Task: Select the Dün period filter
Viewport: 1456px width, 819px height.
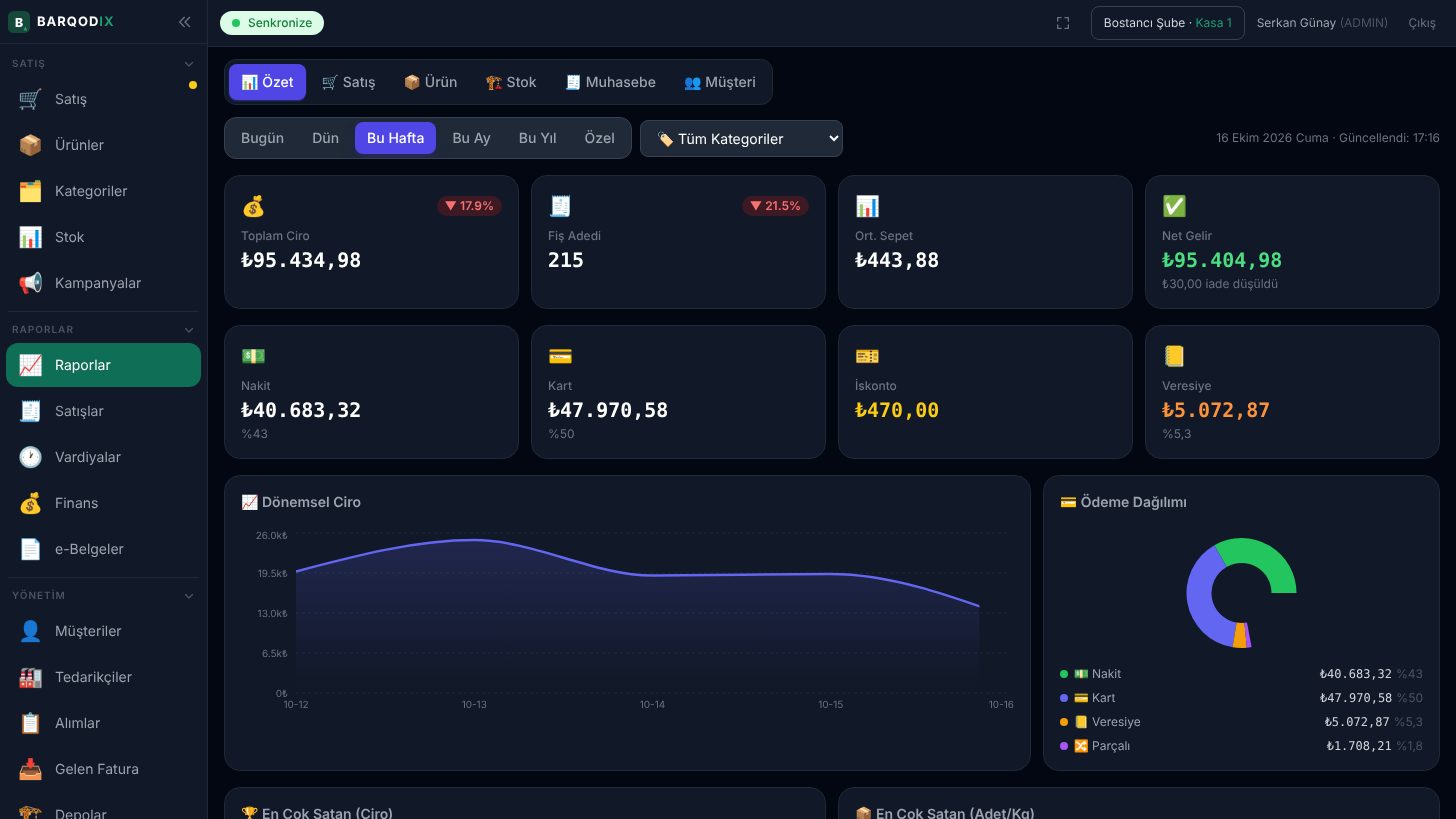Action: click(x=325, y=138)
